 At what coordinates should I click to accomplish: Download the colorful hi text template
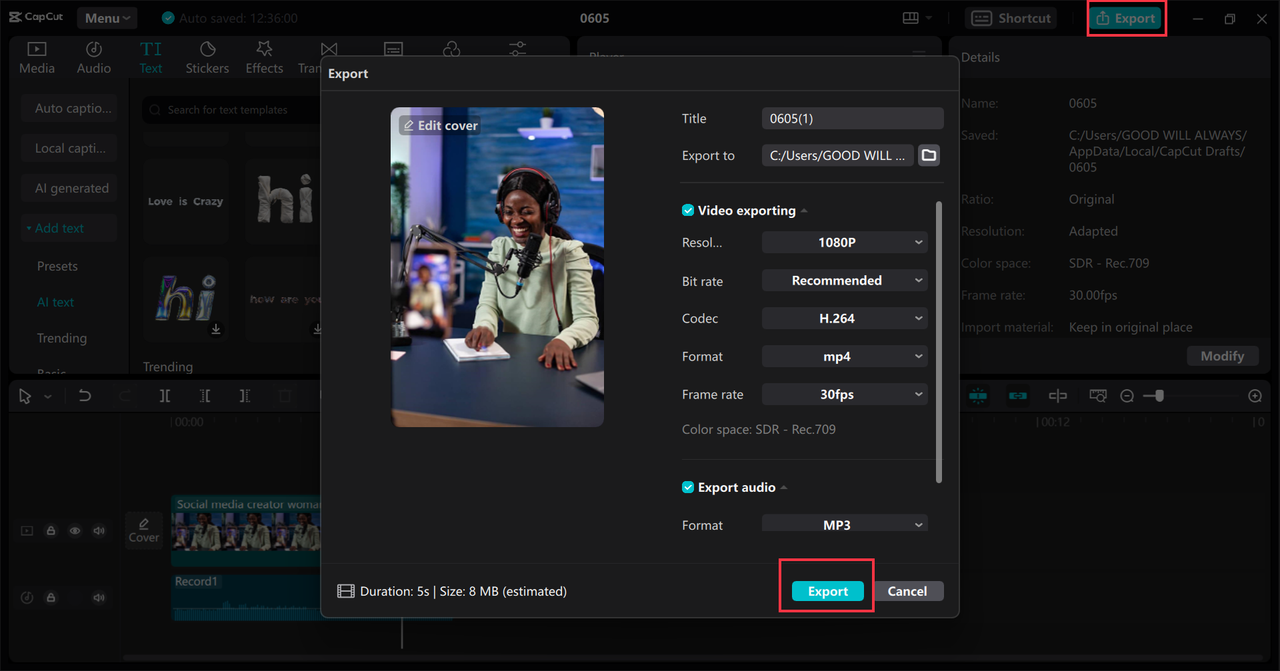click(x=216, y=329)
